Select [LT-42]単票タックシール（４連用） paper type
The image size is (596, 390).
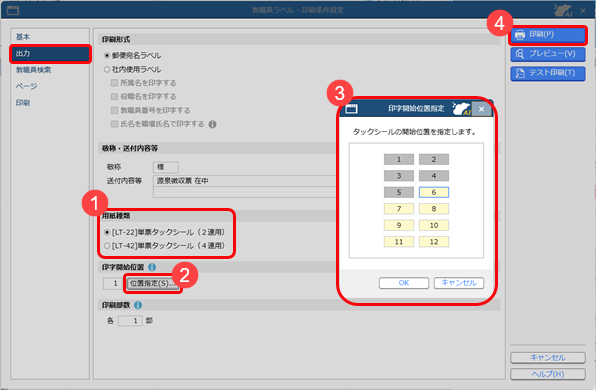(x=107, y=246)
